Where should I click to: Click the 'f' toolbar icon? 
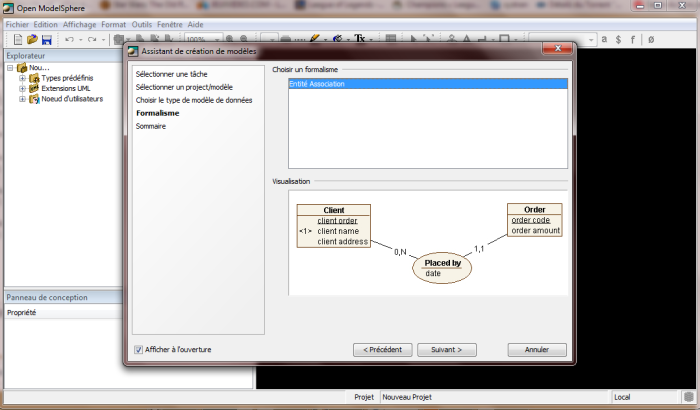point(634,39)
